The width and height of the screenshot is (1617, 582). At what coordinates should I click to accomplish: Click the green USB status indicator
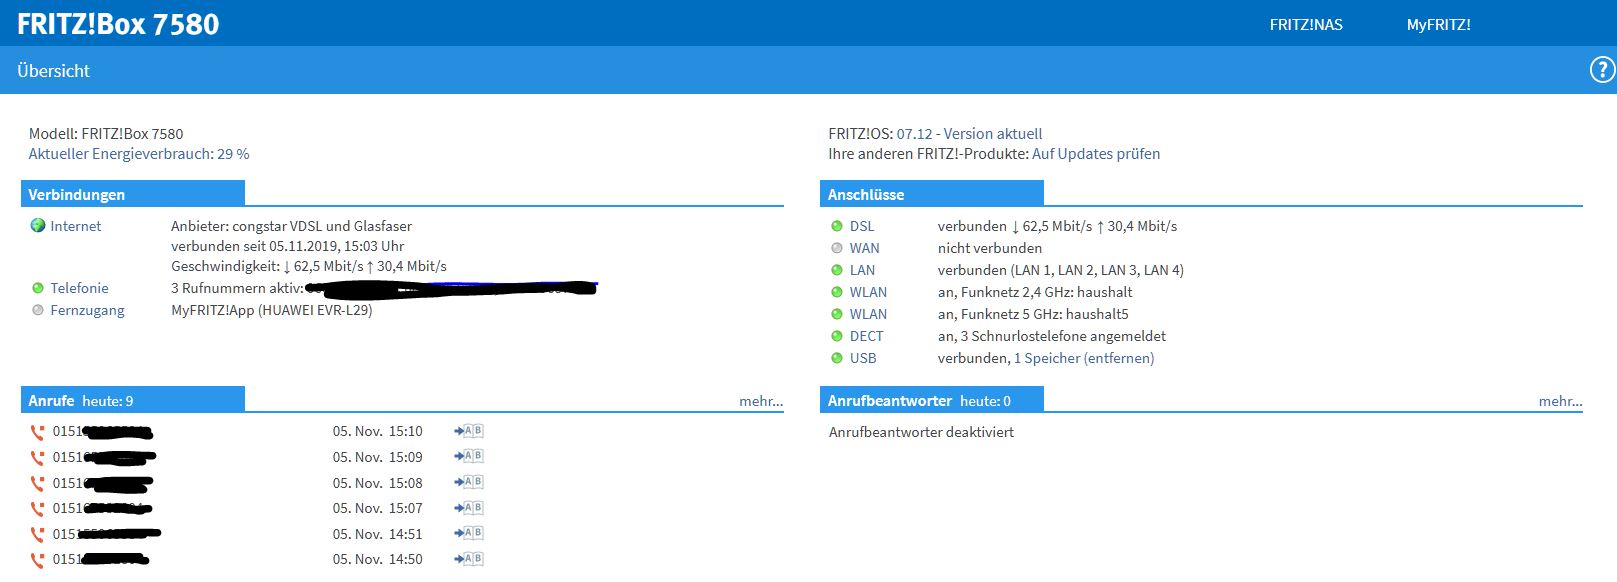[x=837, y=358]
